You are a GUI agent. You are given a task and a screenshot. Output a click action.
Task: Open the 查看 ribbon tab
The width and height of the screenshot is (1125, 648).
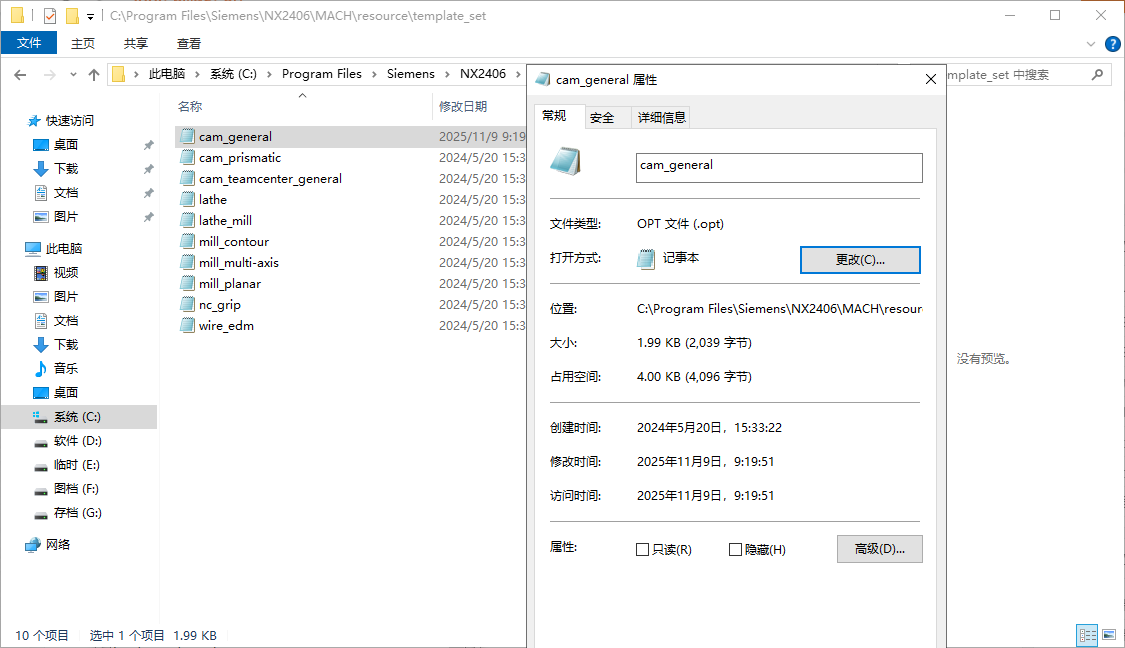point(189,43)
